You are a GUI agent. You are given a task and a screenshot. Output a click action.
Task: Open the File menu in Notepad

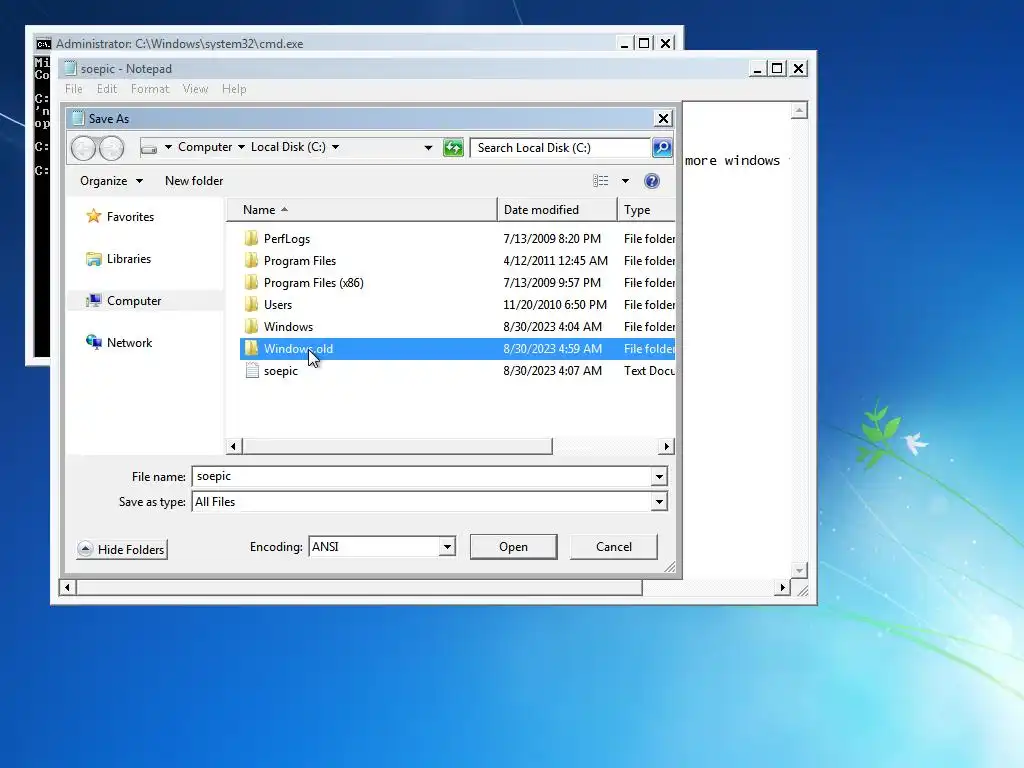tap(74, 89)
